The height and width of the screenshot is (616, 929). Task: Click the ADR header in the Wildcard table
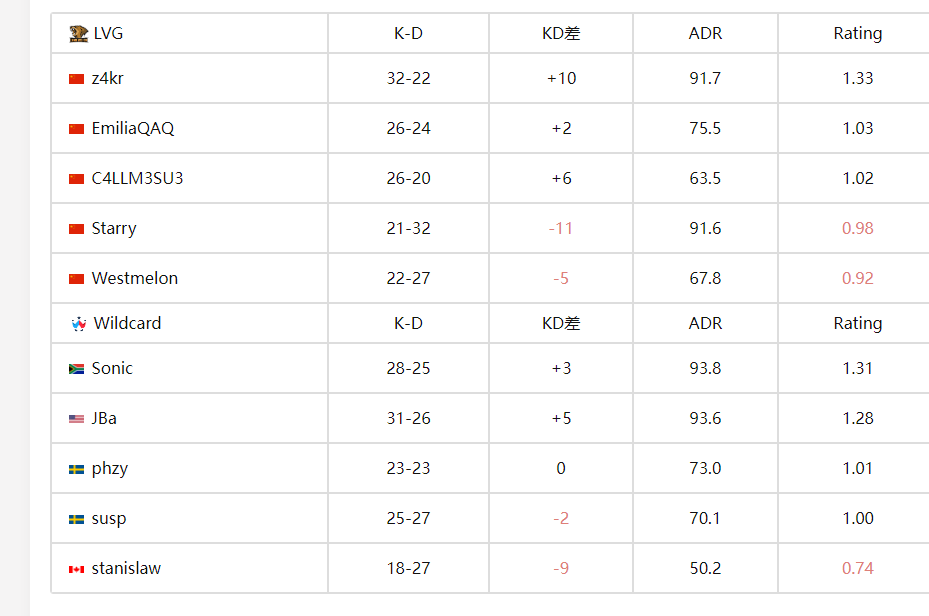point(705,323)
